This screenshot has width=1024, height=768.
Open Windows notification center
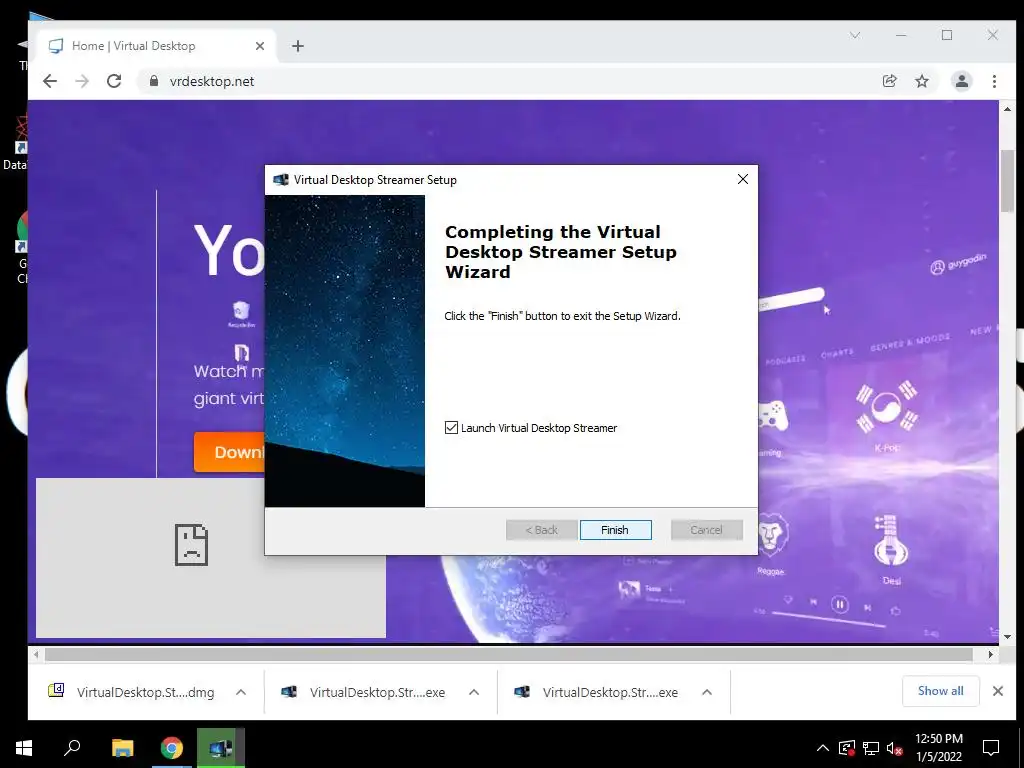(x=991, y=748)
